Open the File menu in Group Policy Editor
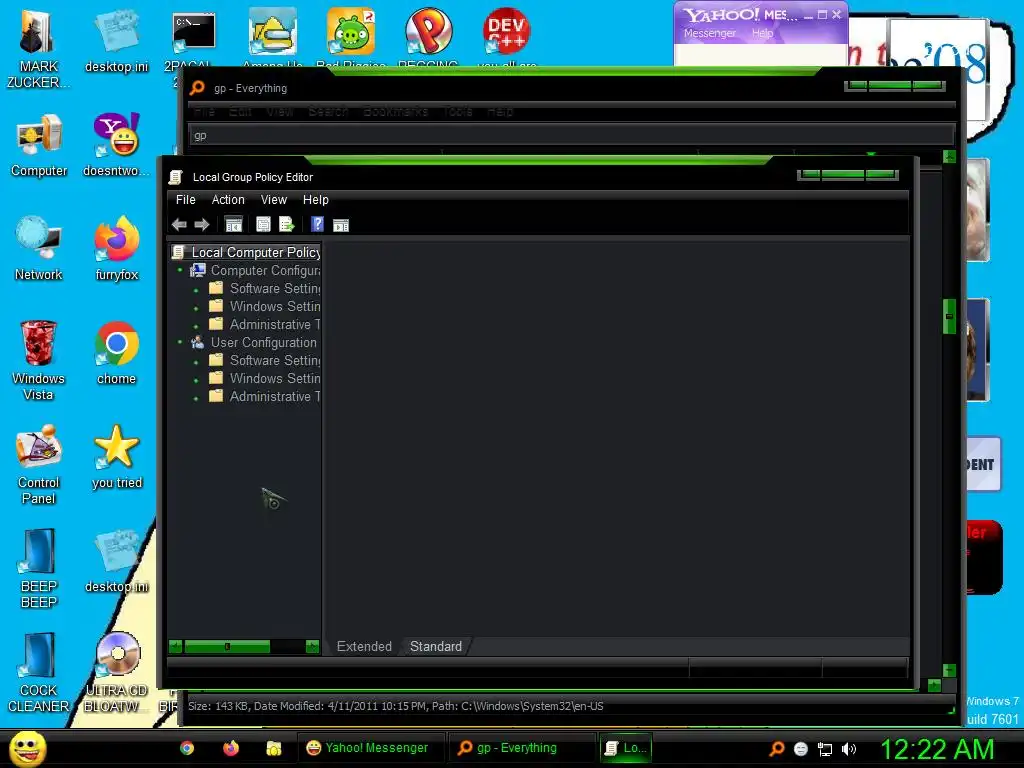Image resolution: width=1024 pixels, height=768 pixels. pyautogui.click(x=185, y=200)
